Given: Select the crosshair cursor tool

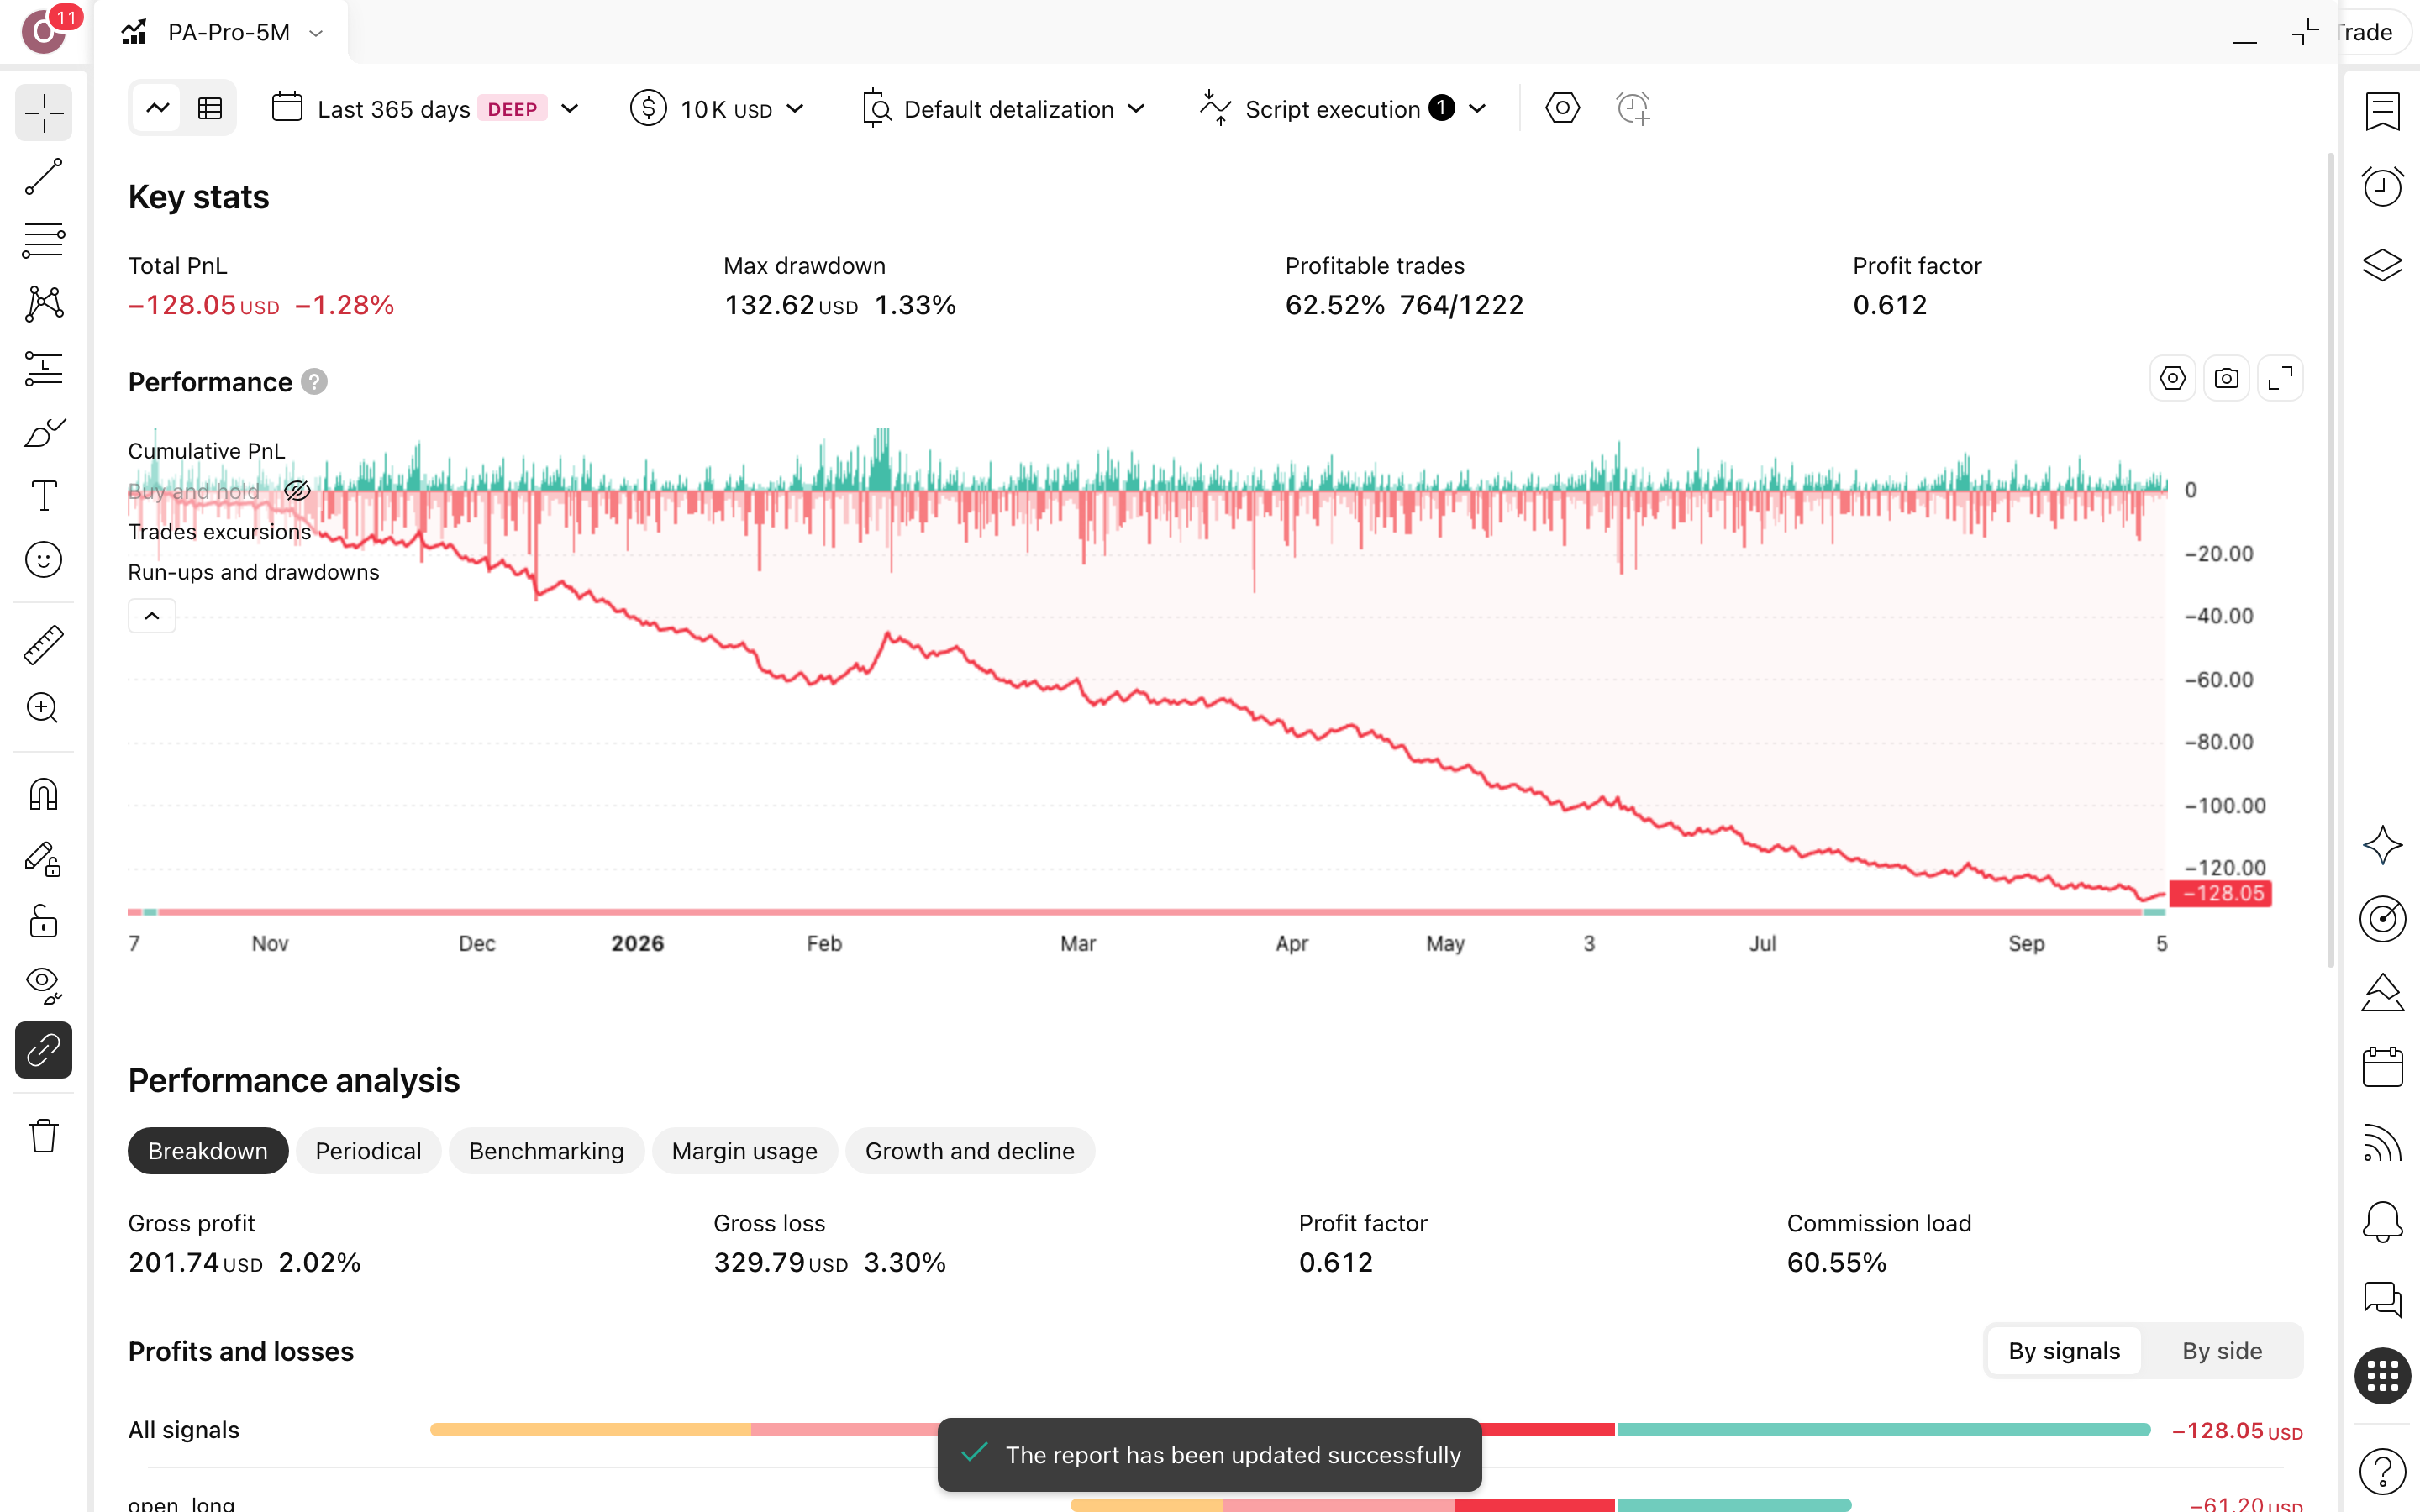Looking at the screenshot, I should [x=43, y=113].
